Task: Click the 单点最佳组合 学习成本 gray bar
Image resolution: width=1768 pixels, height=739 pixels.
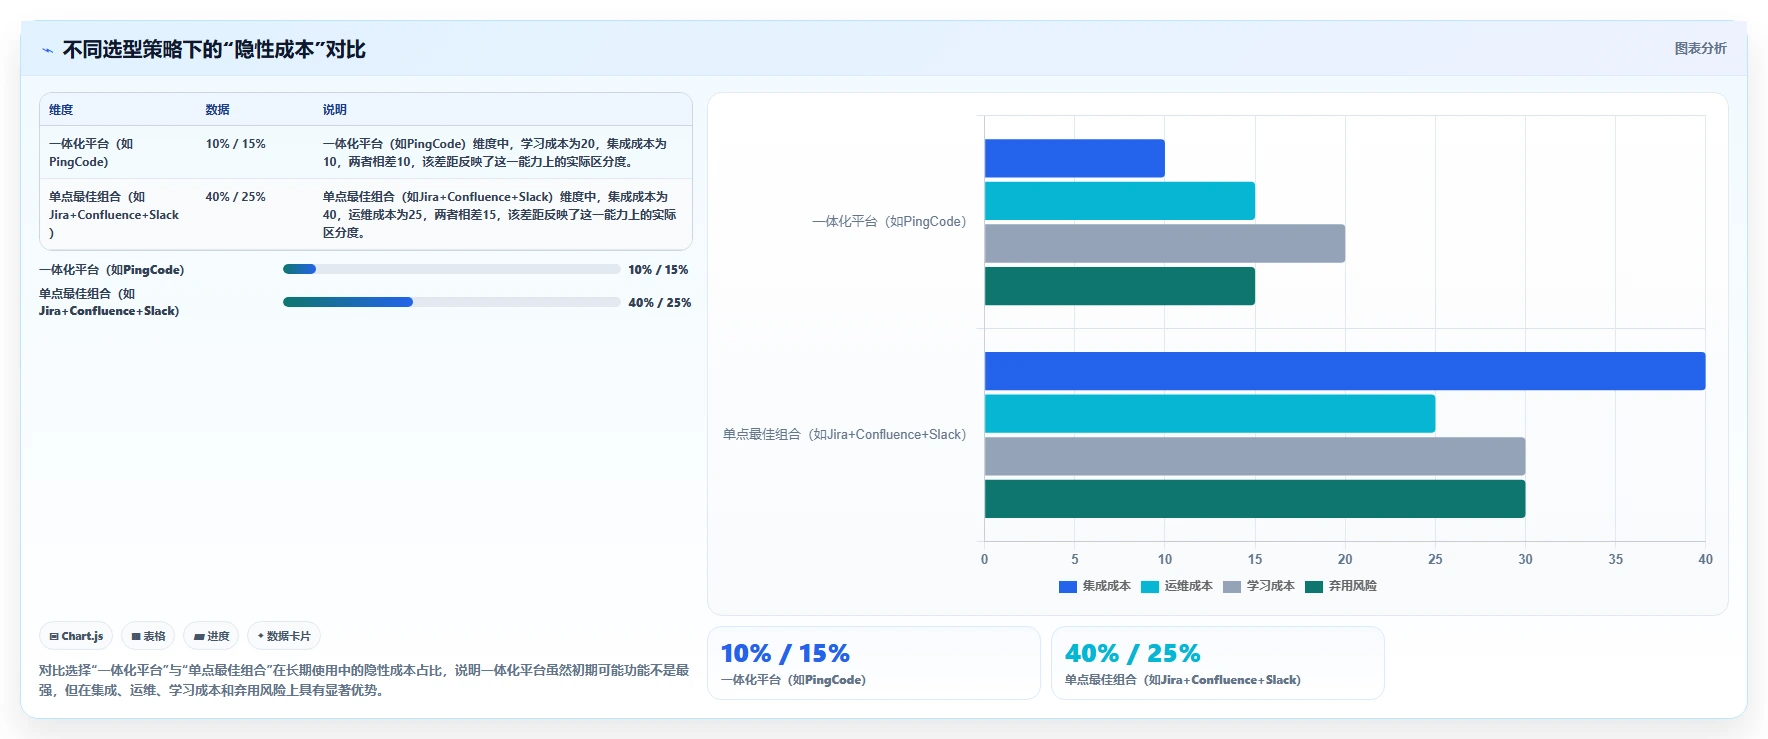Action: point(1255,456)
